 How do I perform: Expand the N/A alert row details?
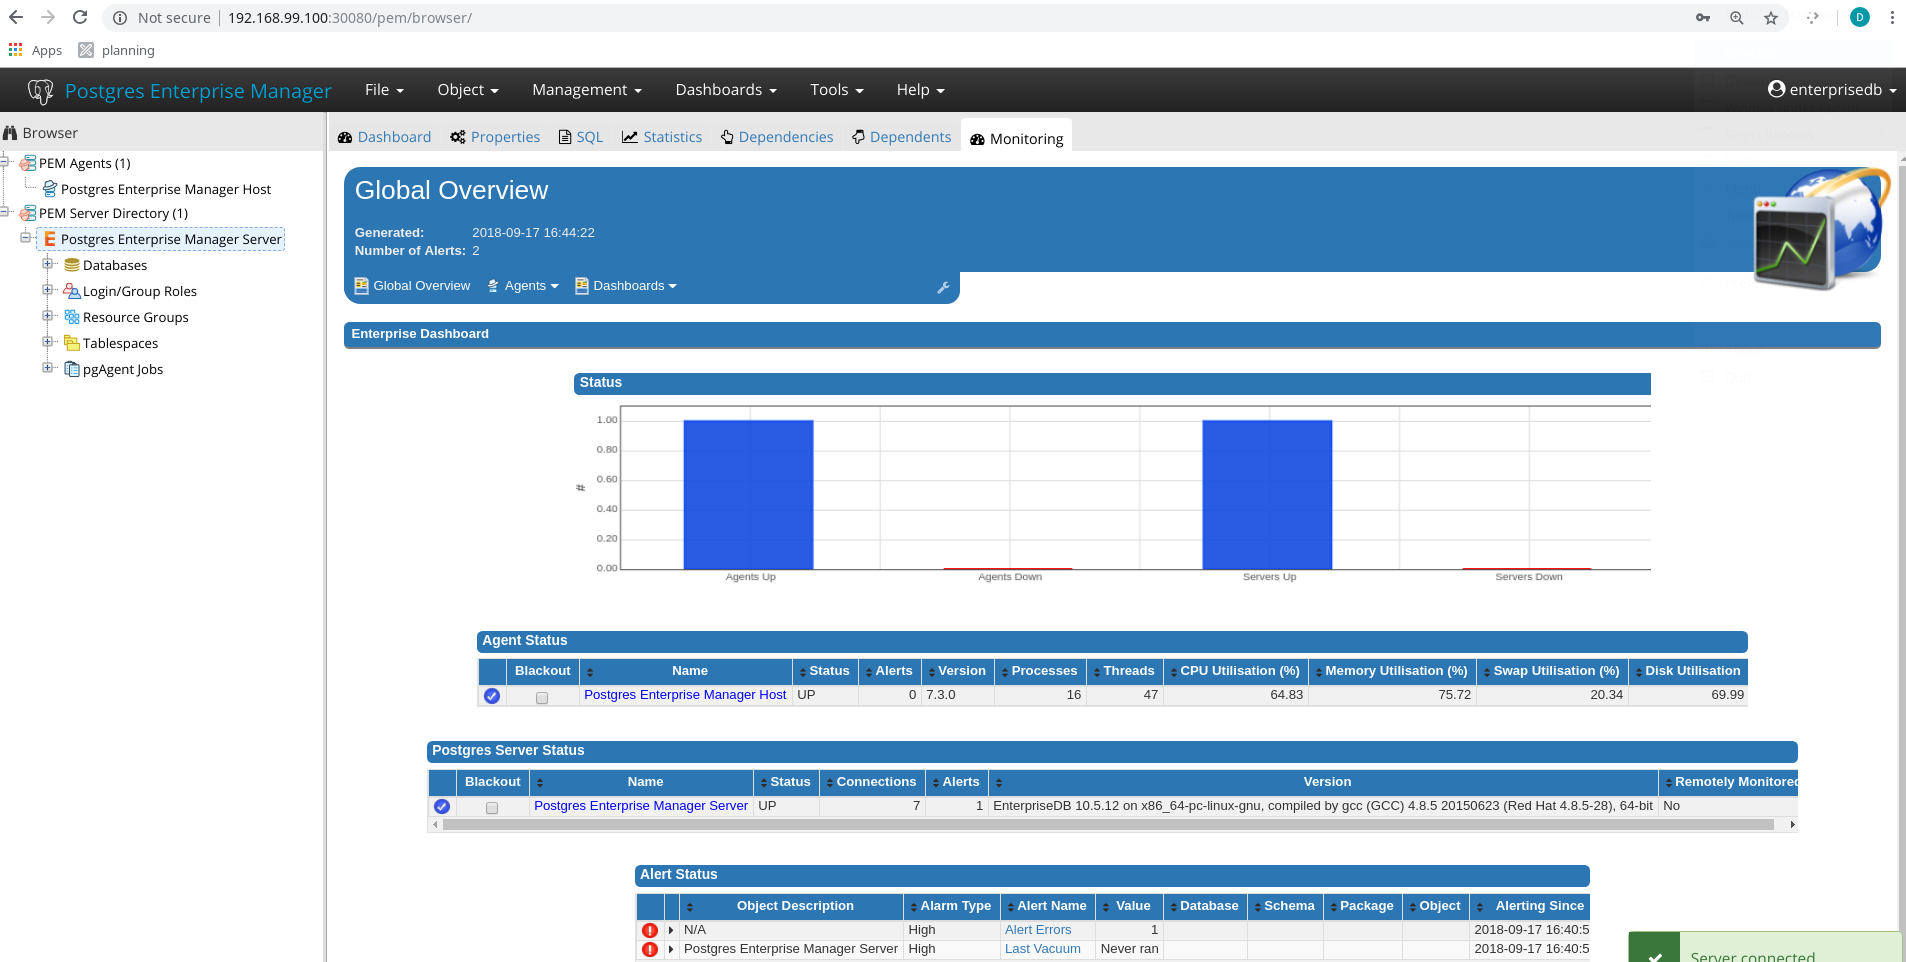pyautogui.click(x=671, y=930)
